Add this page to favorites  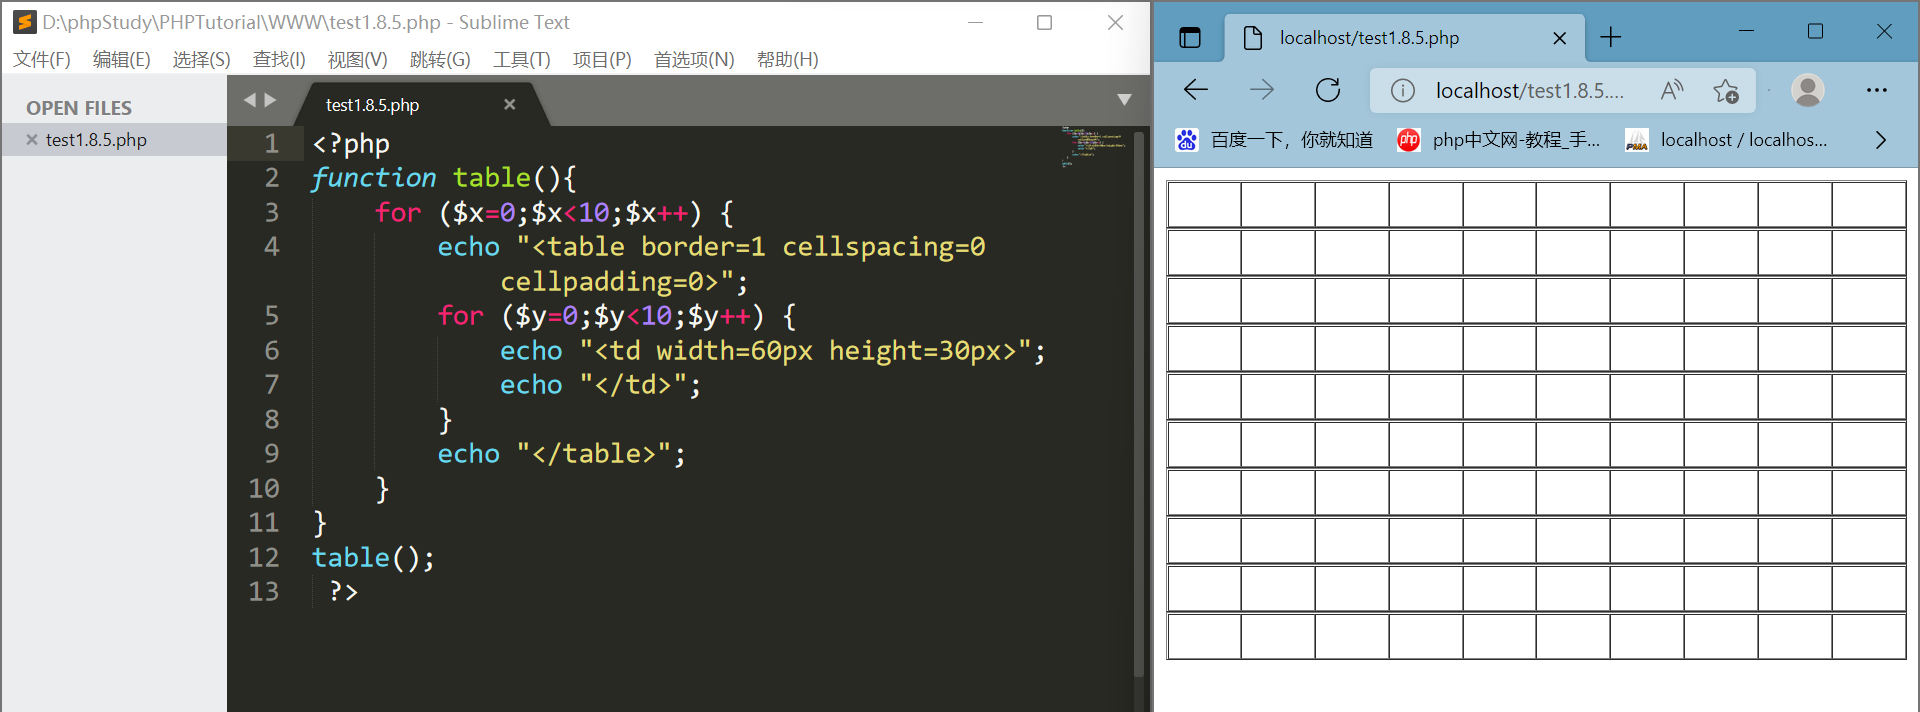[1726, 91]
